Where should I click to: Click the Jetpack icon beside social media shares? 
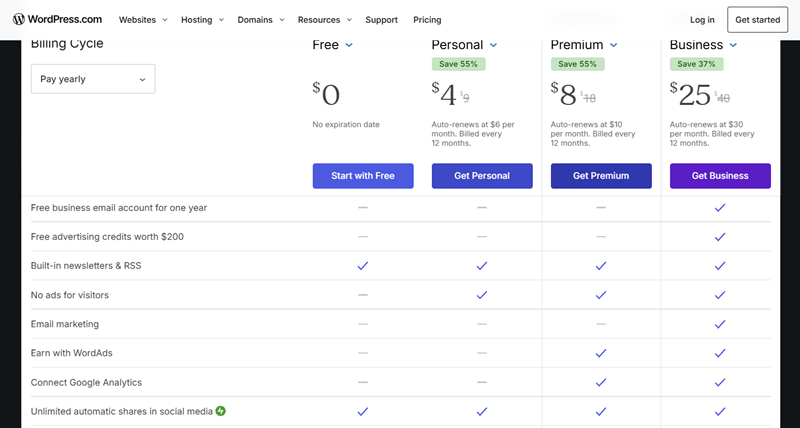(x=220, y=411)
